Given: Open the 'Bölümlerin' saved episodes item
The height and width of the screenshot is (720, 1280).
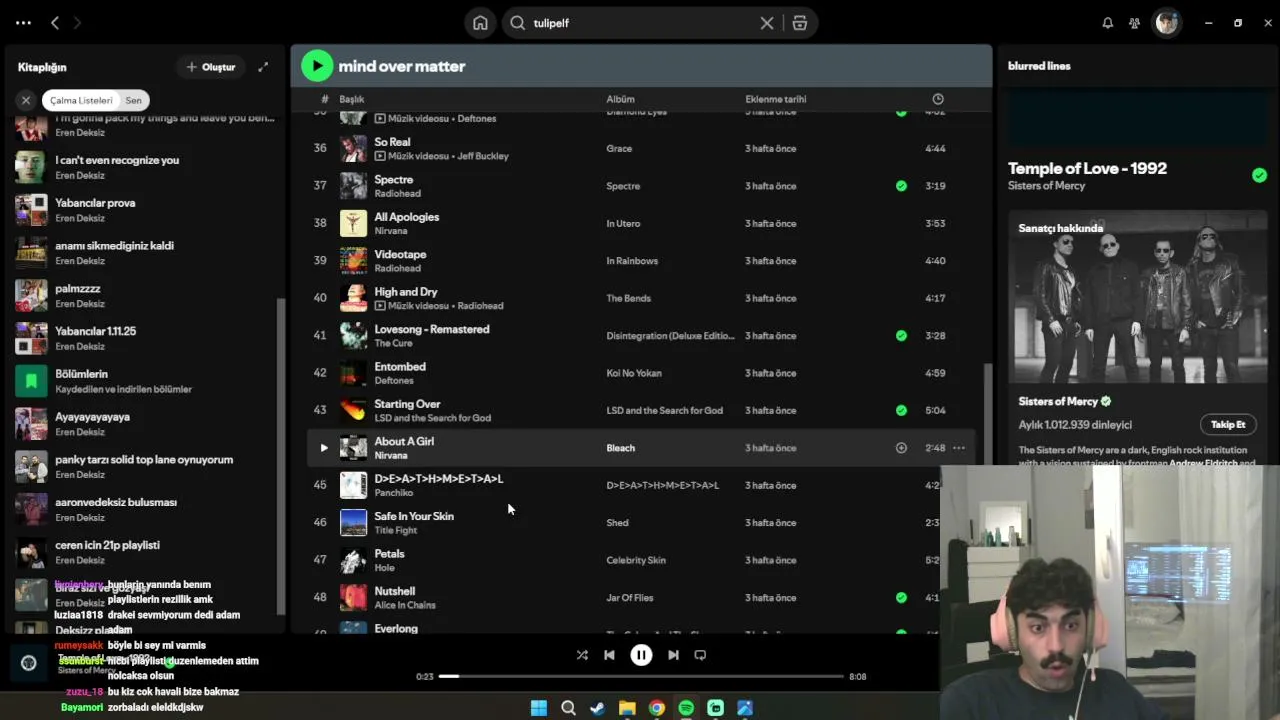Looking at the screenshot, I should [146, 381].
